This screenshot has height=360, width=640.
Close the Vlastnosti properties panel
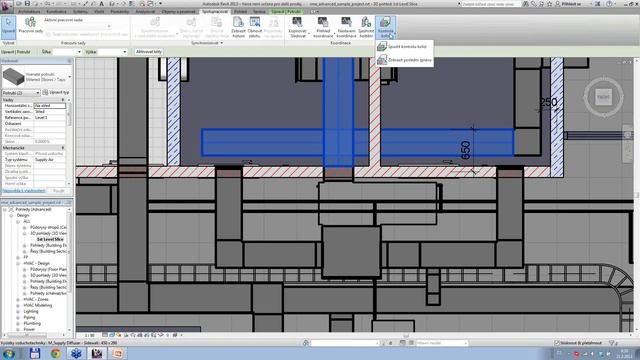tap(69, 61)
